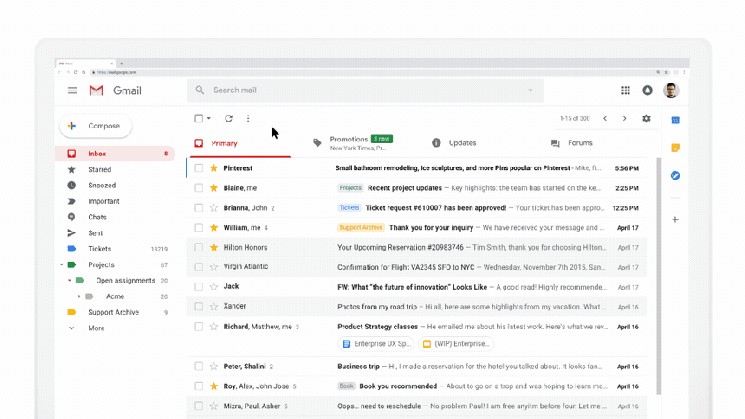Open the select-all dropdown arrow
The width and height of the screenshot is (745, 419).
(x=209, y=119)
